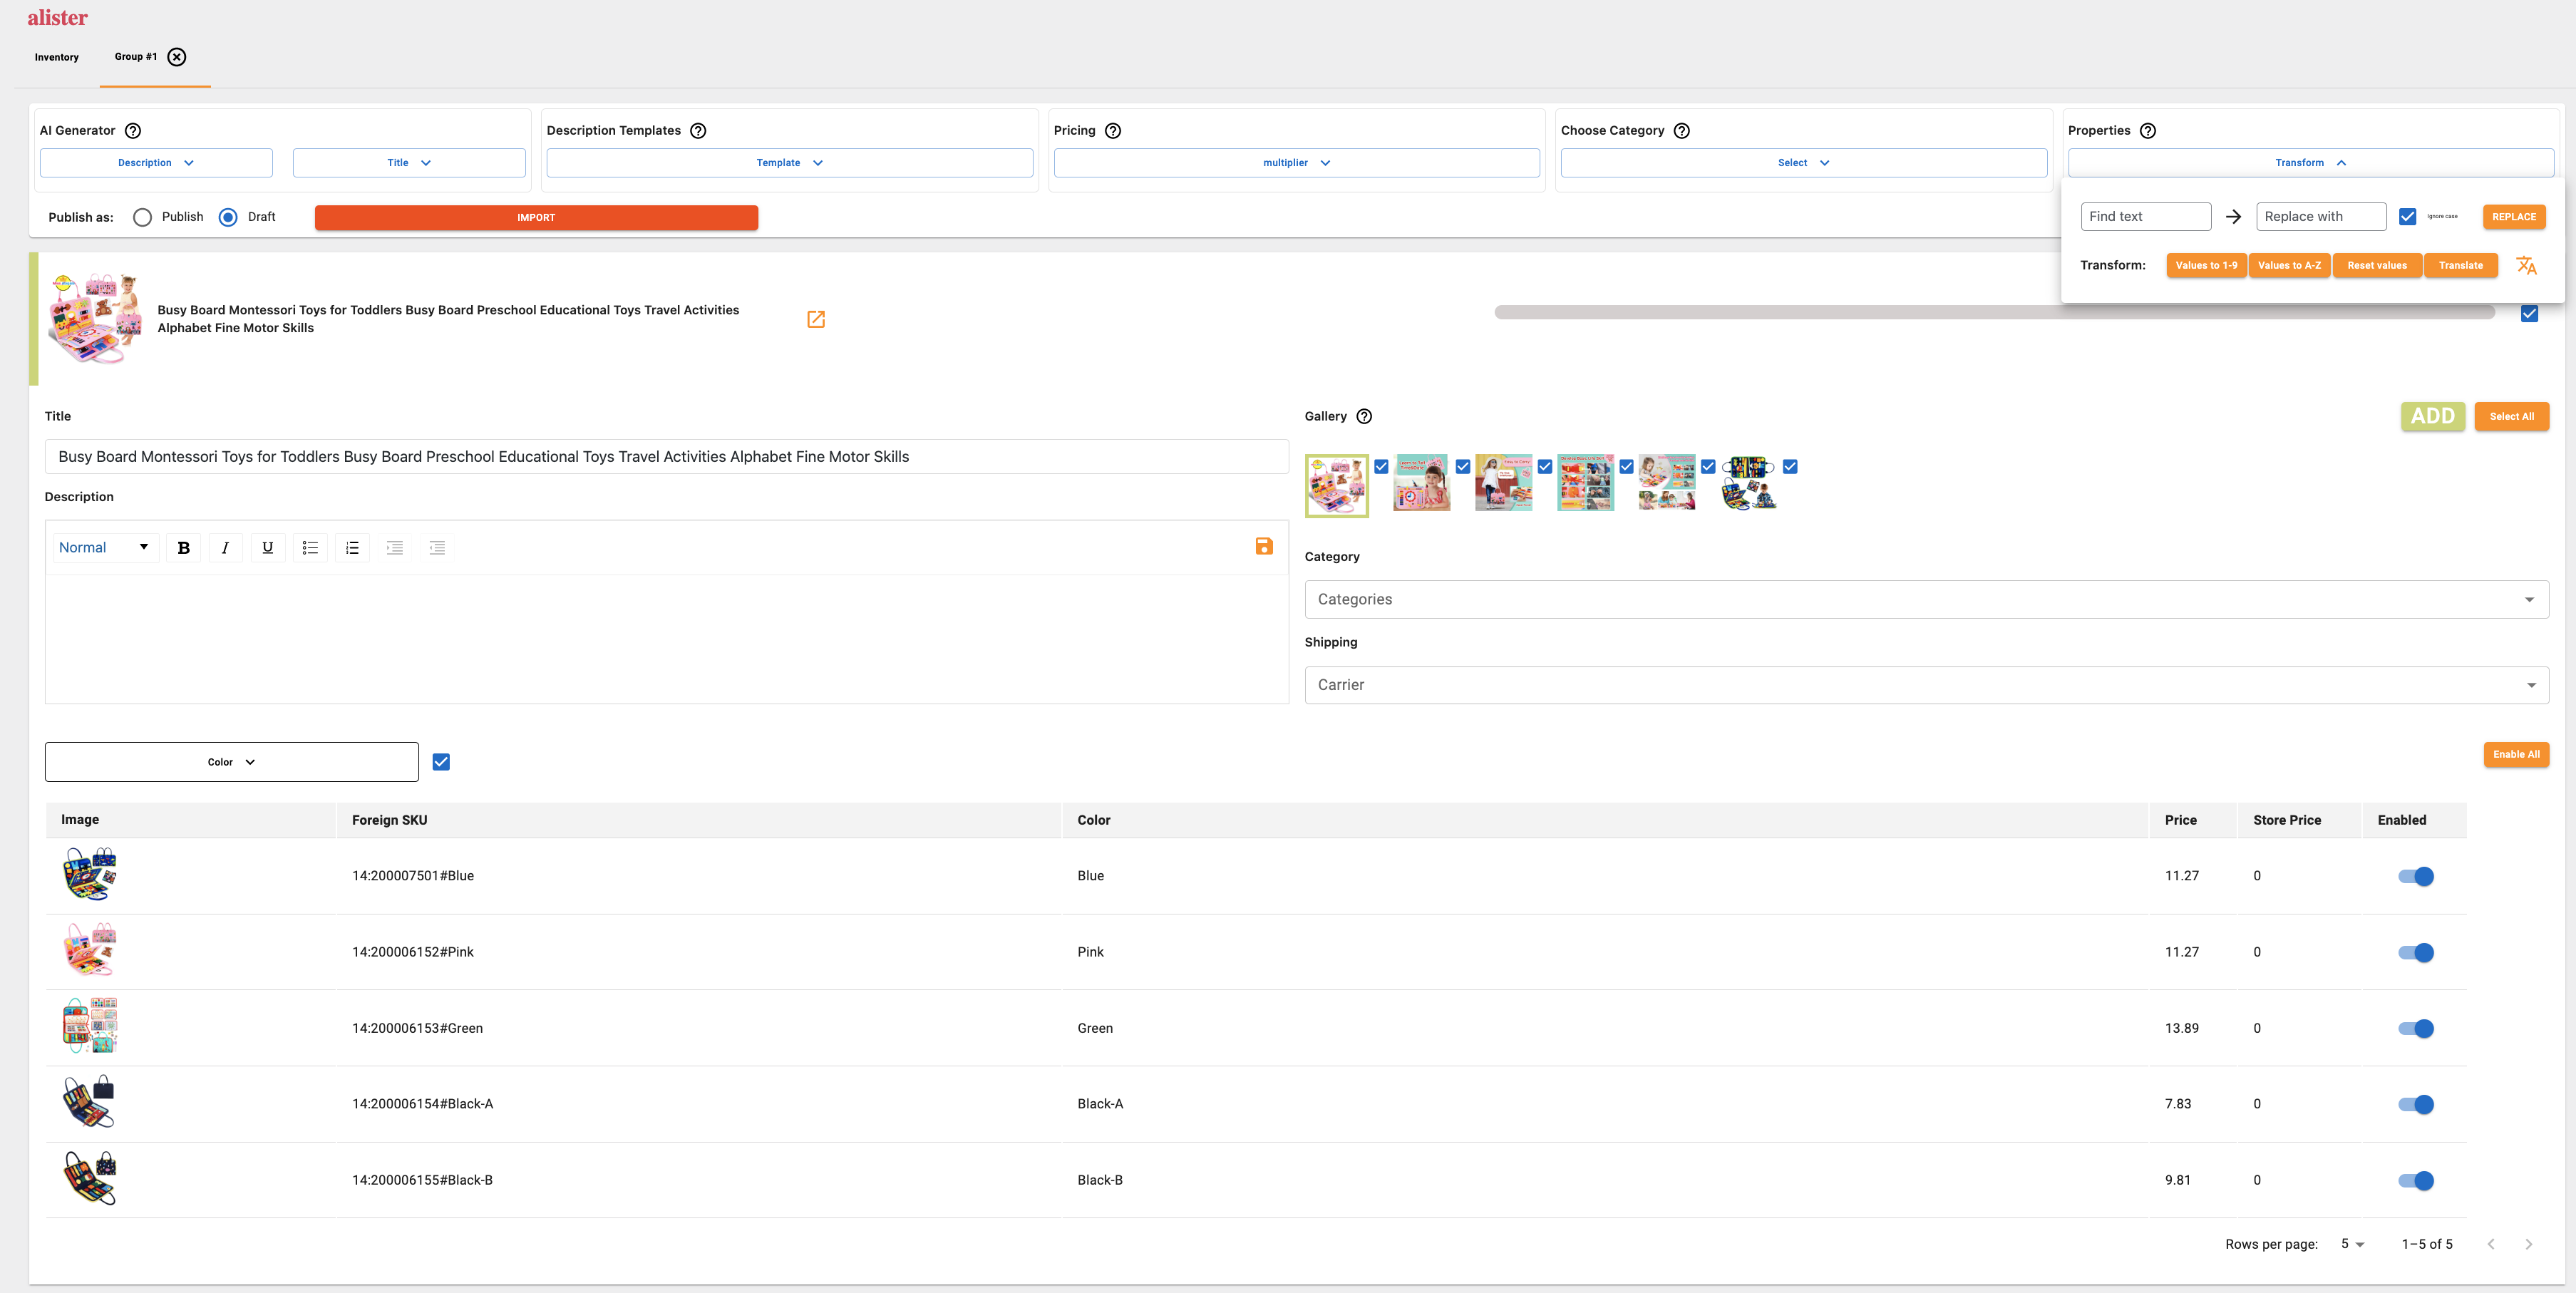
Task: Click the product Title input field
Action: click(x=667, y=457)
